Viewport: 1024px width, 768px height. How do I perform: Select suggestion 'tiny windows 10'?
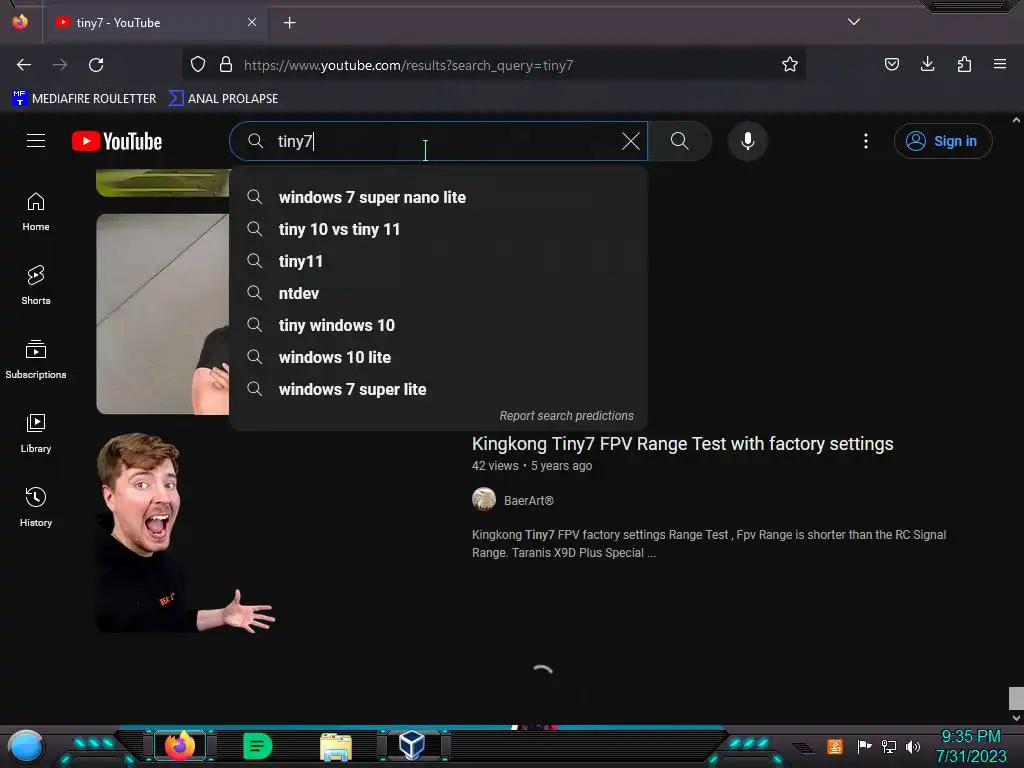[x=438, y=325]
